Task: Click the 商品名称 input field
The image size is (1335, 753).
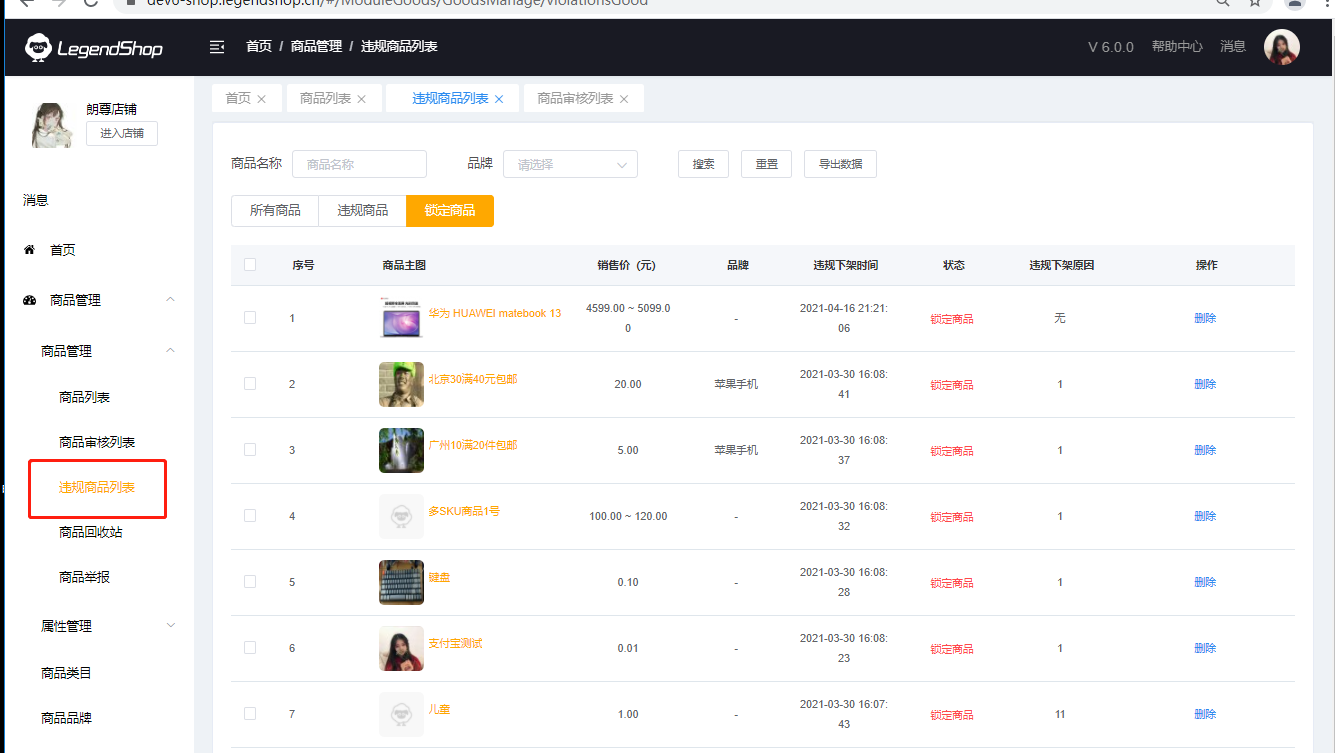Action: click(359, 165)
